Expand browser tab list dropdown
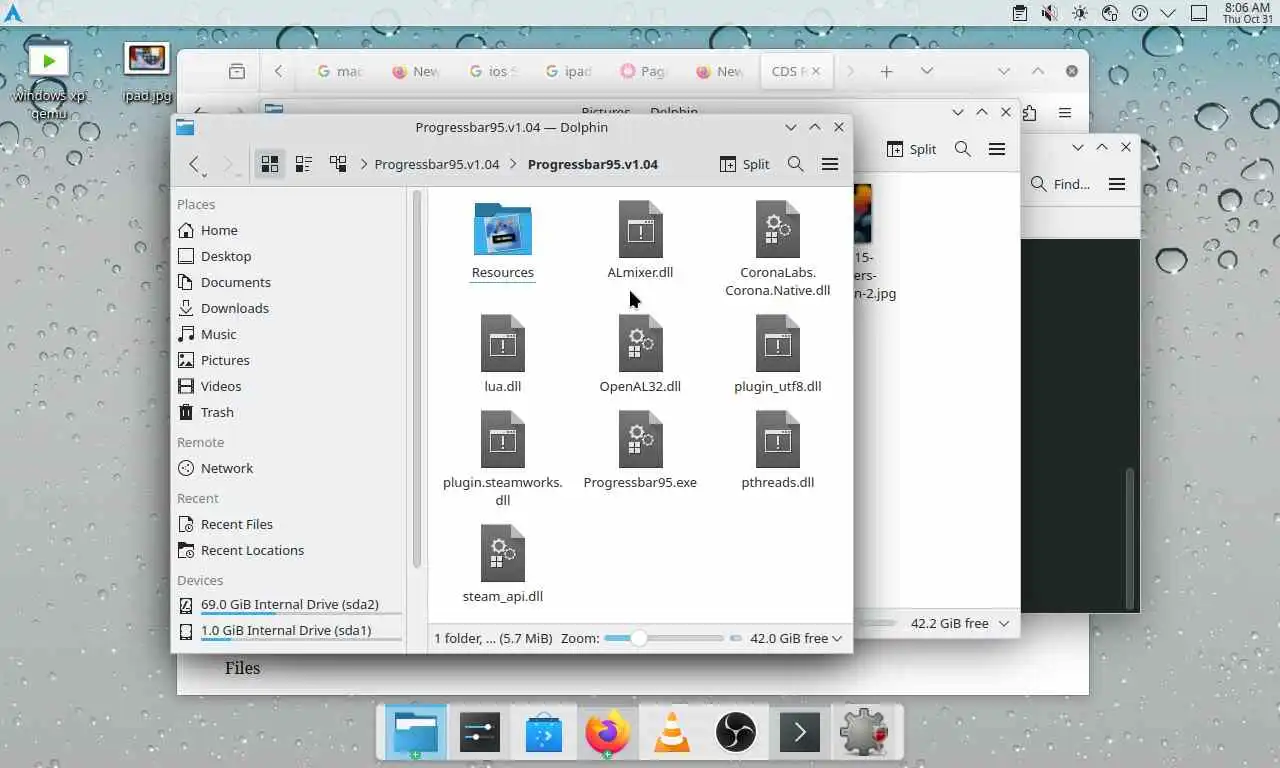The image size is (1280, 768). (x=926, y=71)
